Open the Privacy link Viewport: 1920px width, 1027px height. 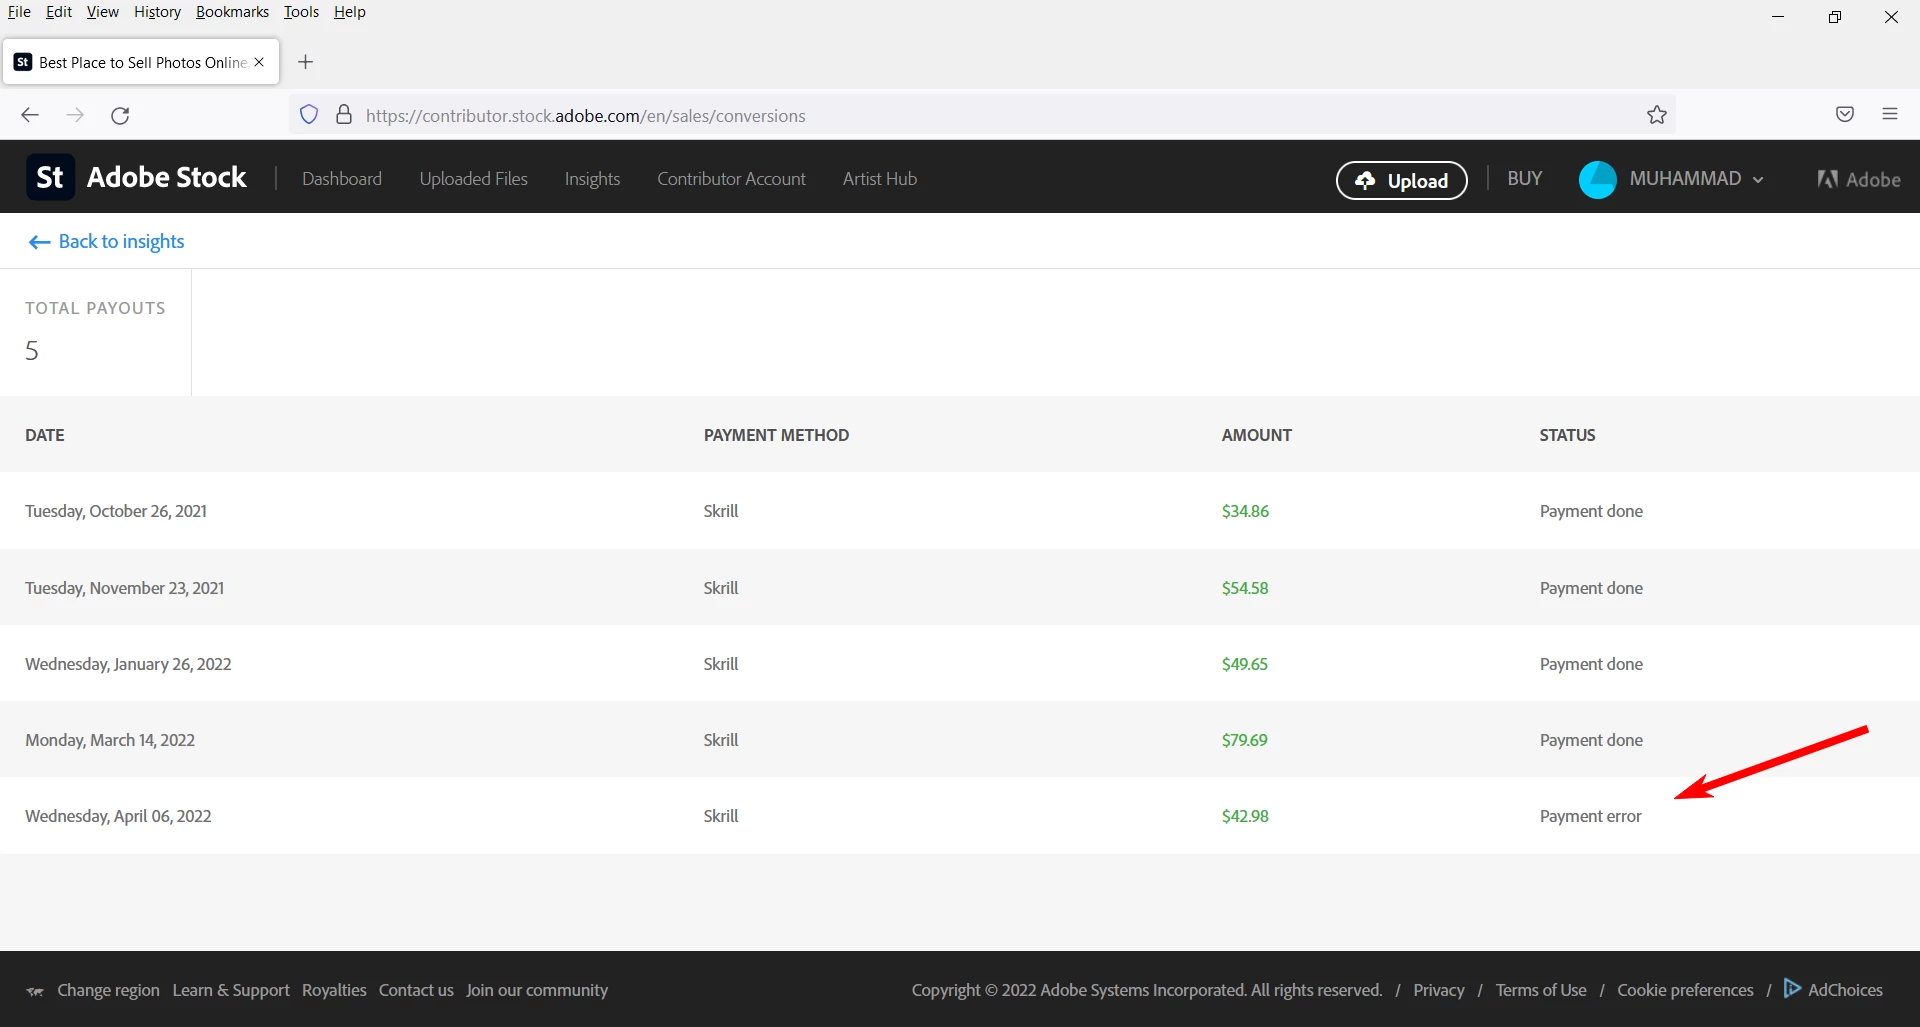(x=1438, y=990)
